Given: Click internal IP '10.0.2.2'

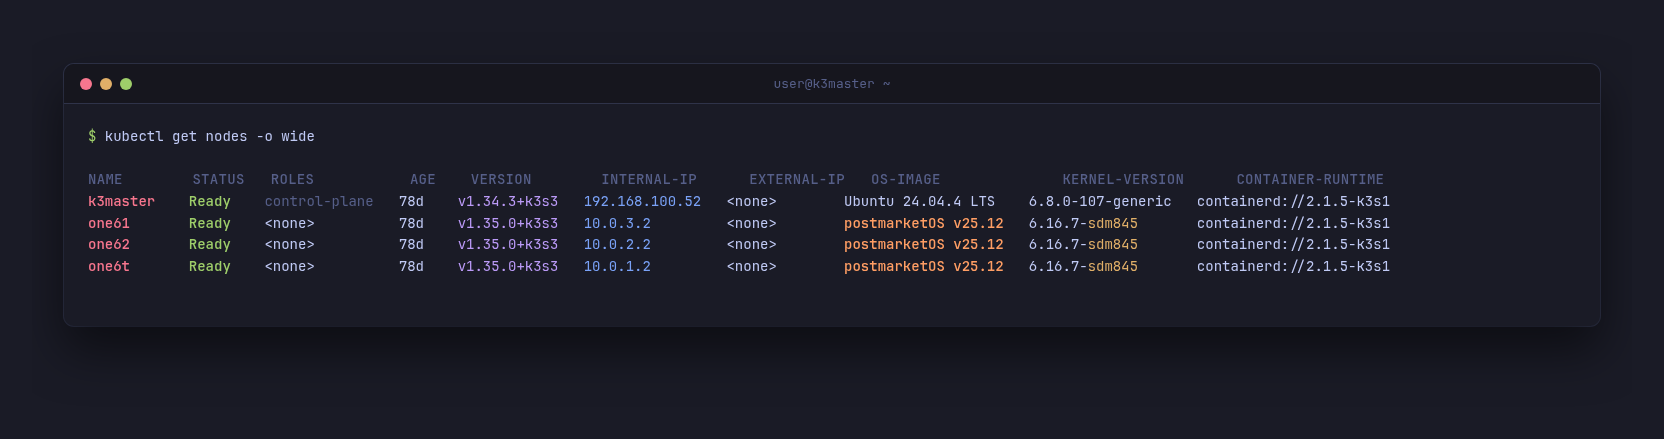Looking at the screenshot, I should click(617, 245).
